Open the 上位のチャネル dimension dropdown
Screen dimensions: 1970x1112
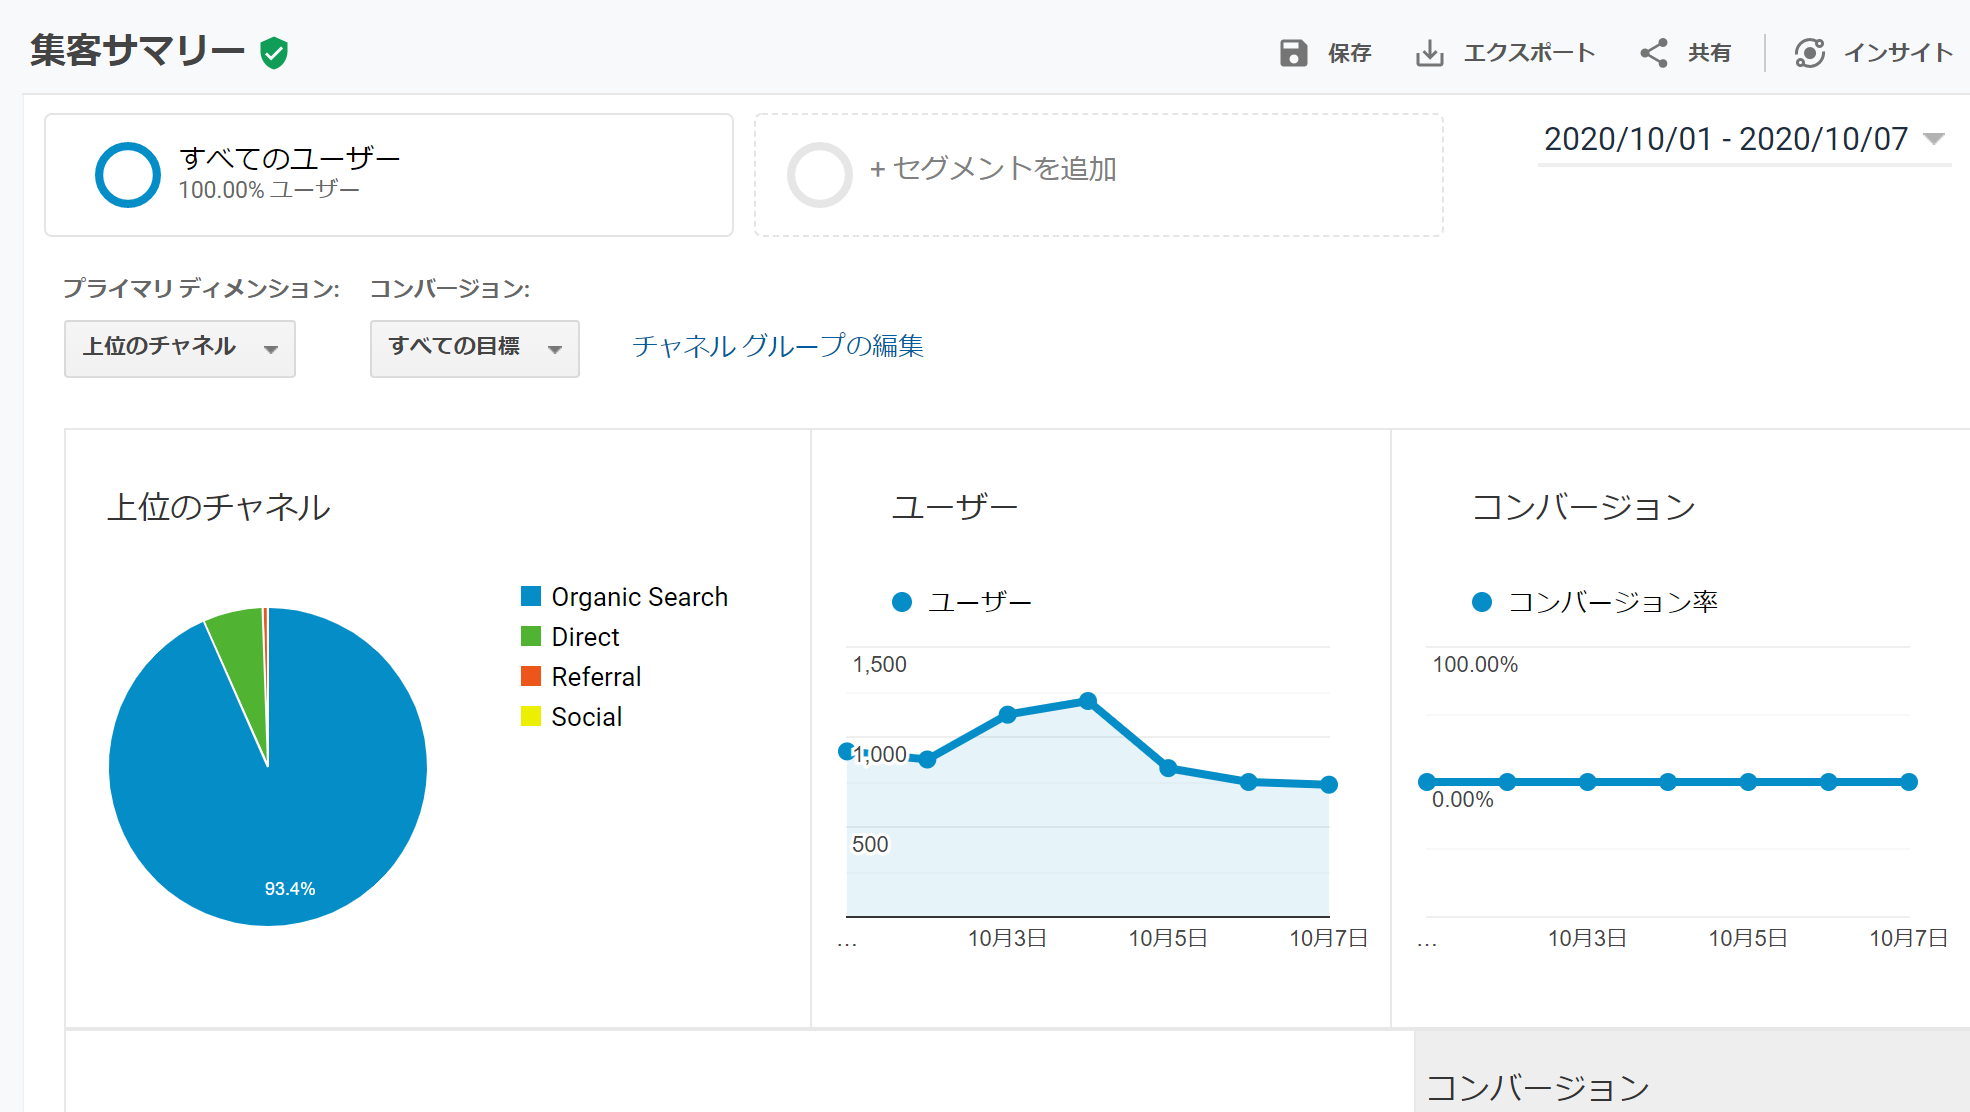pos(179,348)
